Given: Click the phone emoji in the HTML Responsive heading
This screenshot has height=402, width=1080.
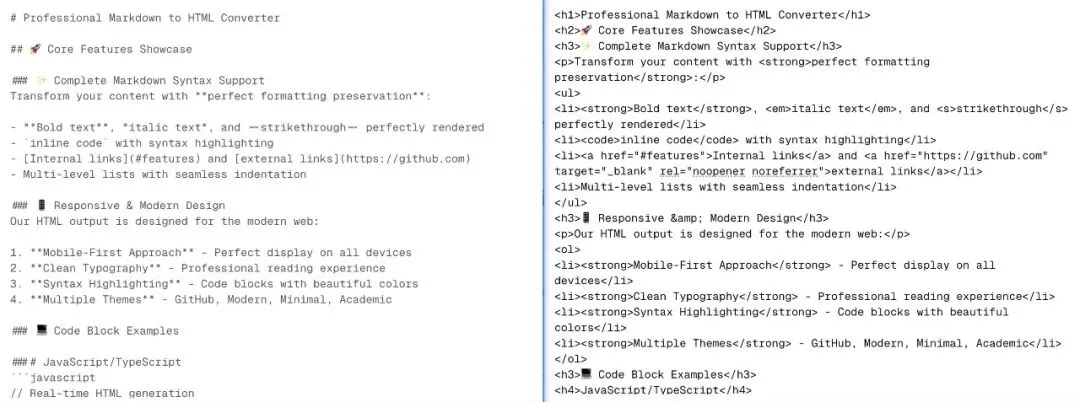Looking at the screenshot, I should point(586,218).
